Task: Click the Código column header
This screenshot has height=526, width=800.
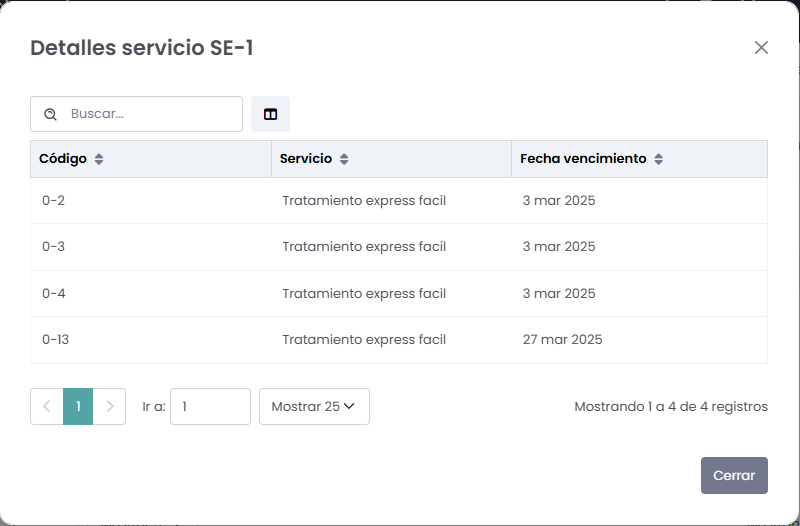Action: (63, 159)
